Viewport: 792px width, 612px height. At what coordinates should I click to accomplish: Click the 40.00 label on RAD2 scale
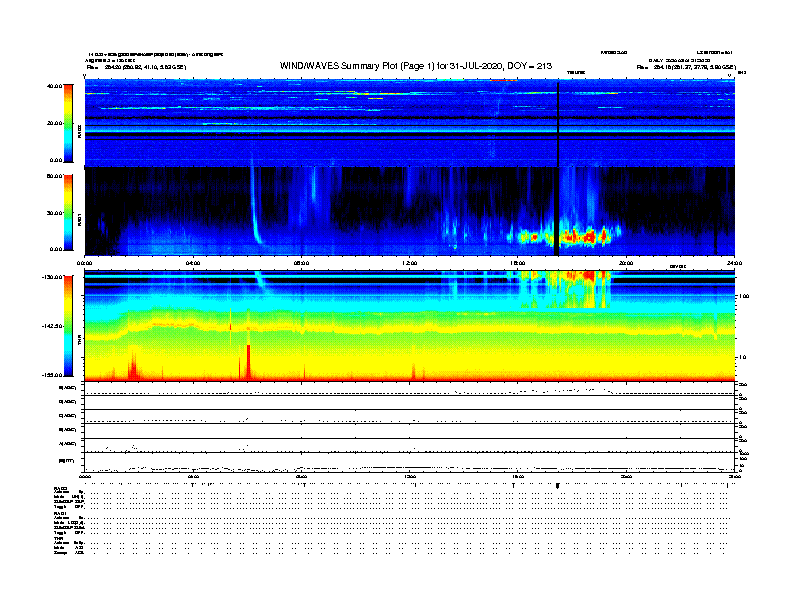pos(54,86)
